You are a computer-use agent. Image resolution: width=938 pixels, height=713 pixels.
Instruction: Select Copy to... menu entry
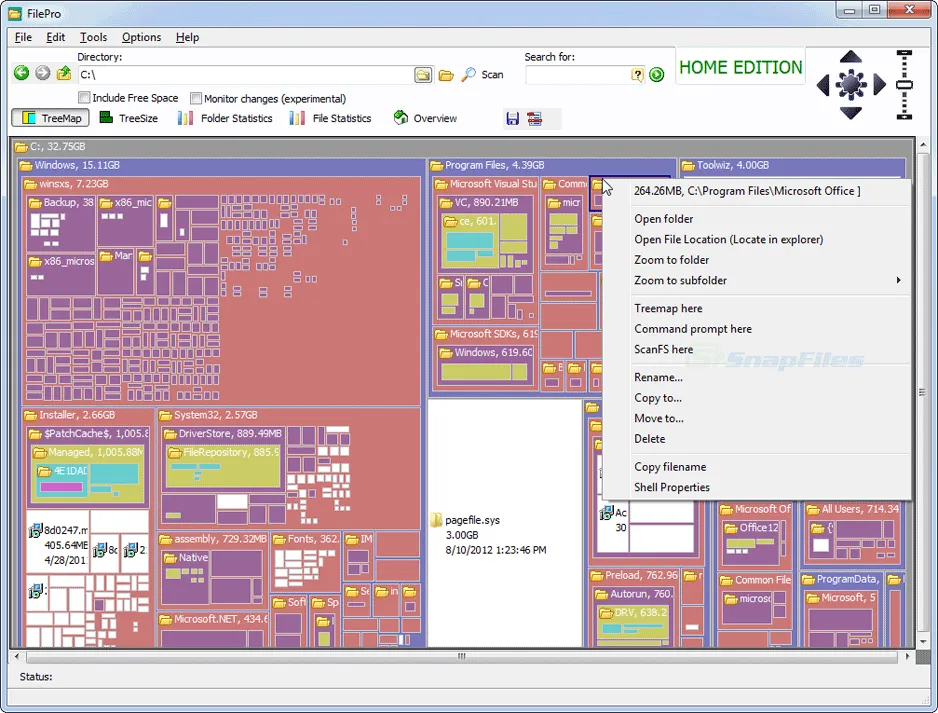click(657, 397)
